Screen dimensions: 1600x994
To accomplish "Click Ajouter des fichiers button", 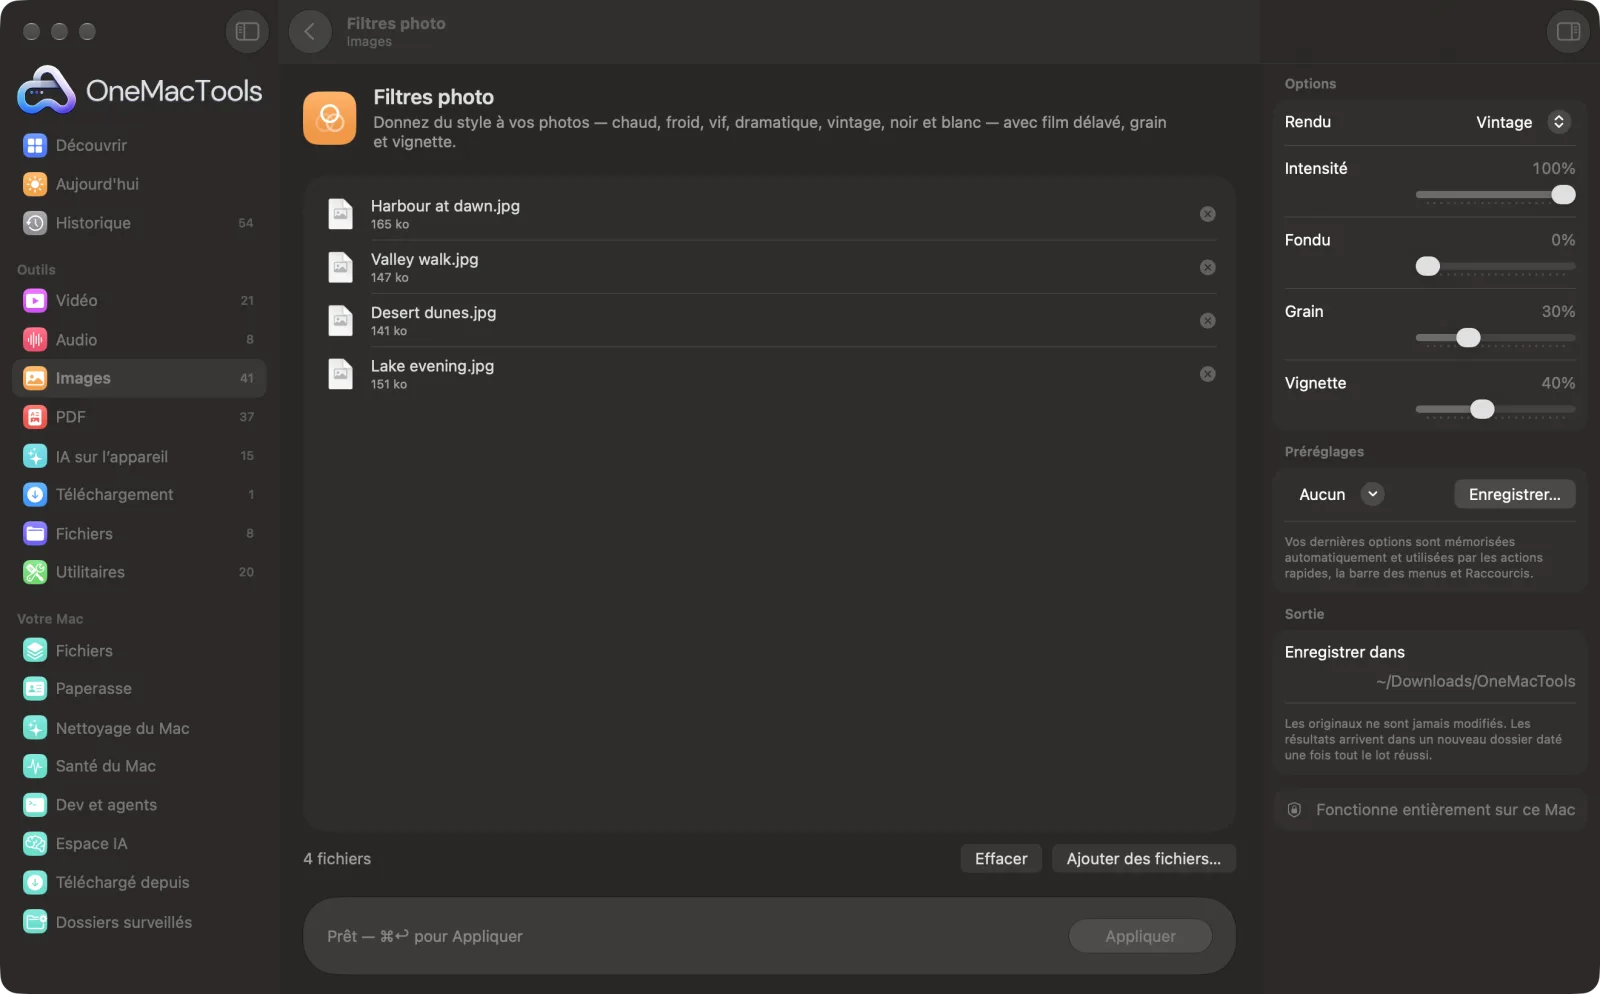I will [x=1144, y=859].
